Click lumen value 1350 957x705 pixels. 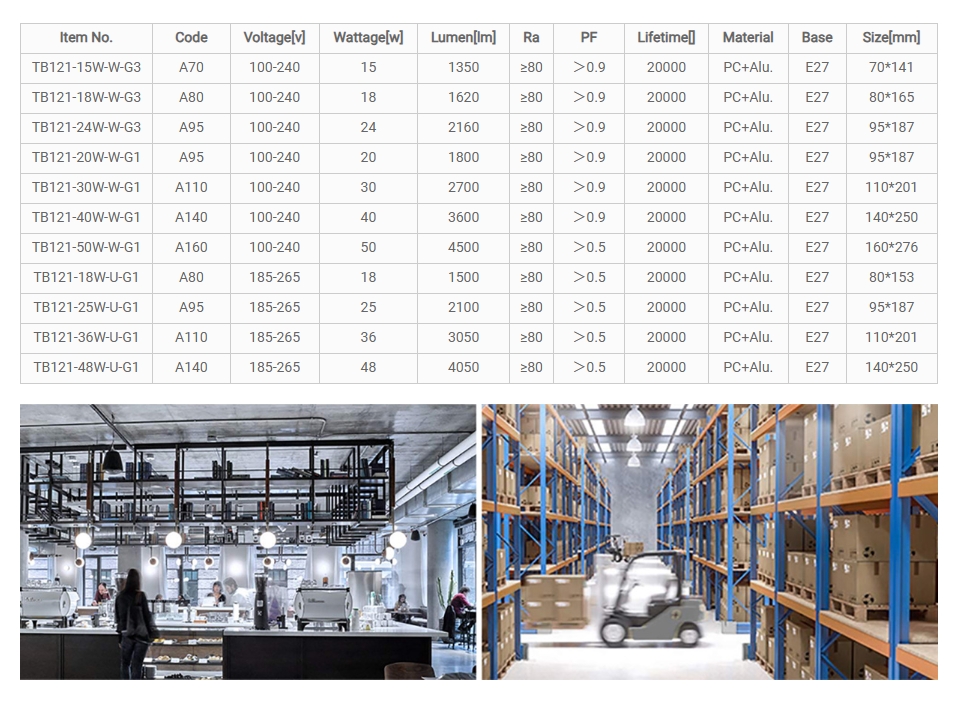[463, 68]
